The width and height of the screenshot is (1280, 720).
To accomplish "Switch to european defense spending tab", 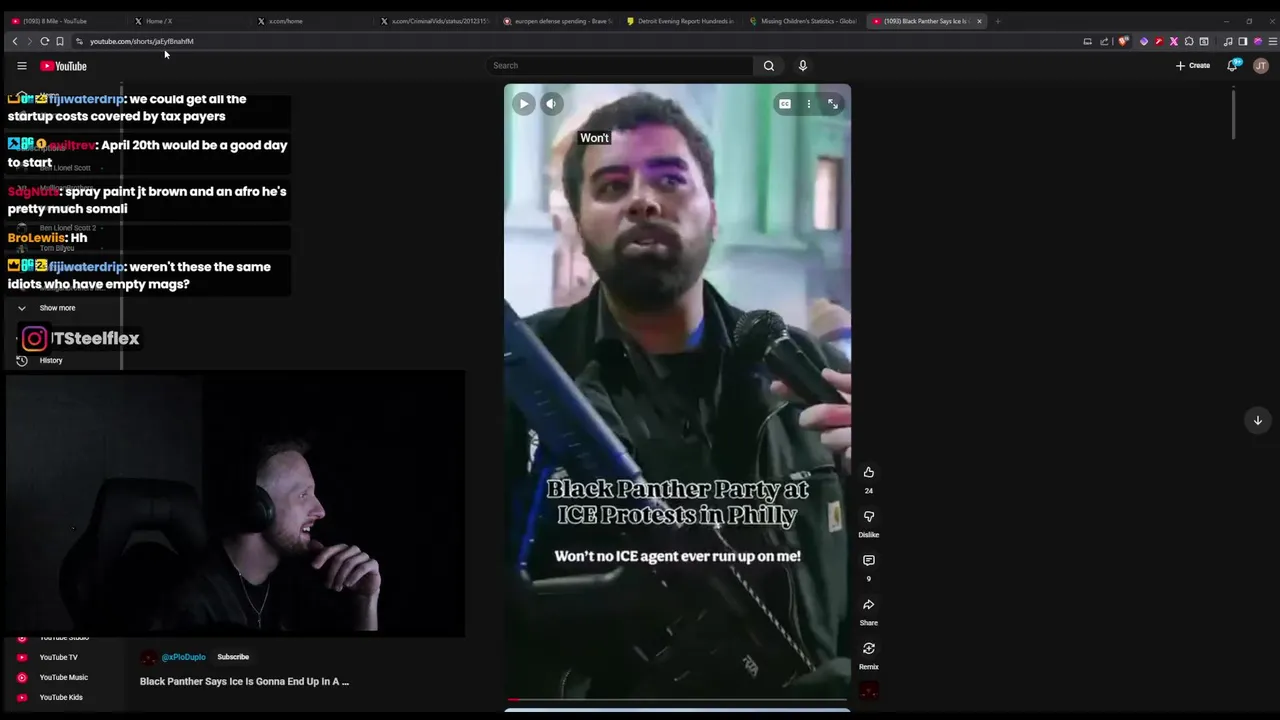I will click(557, 21).
